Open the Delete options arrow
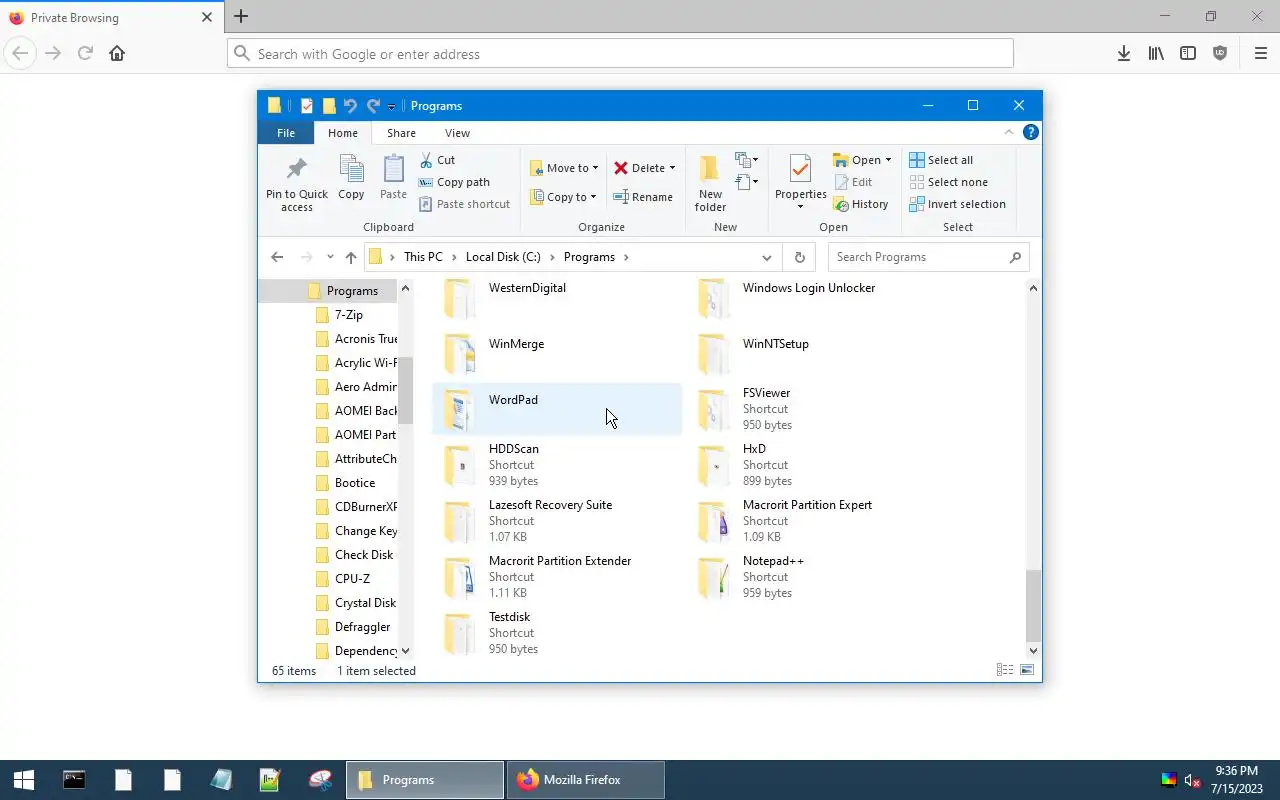This screenshot has height=800, width=1280. (672, 168)
